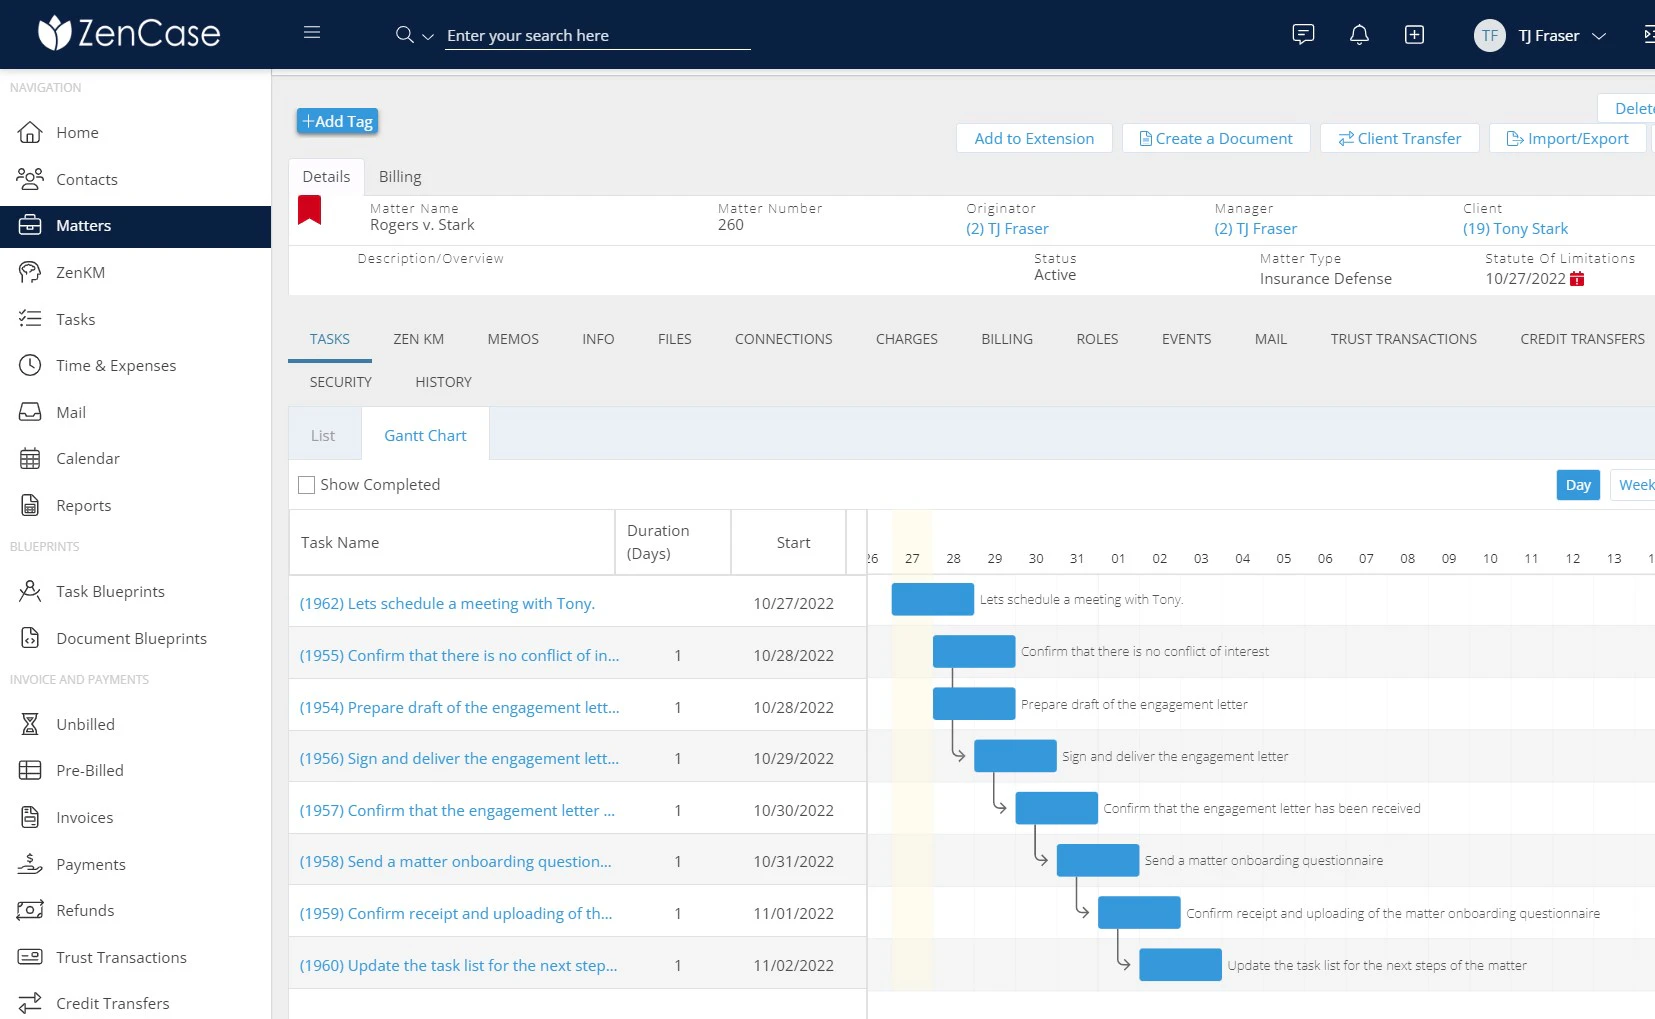The width and height of the screenshot is (1655, 1019).
Task: Switch to the Billing tab
Action: (x=400, y=176)
